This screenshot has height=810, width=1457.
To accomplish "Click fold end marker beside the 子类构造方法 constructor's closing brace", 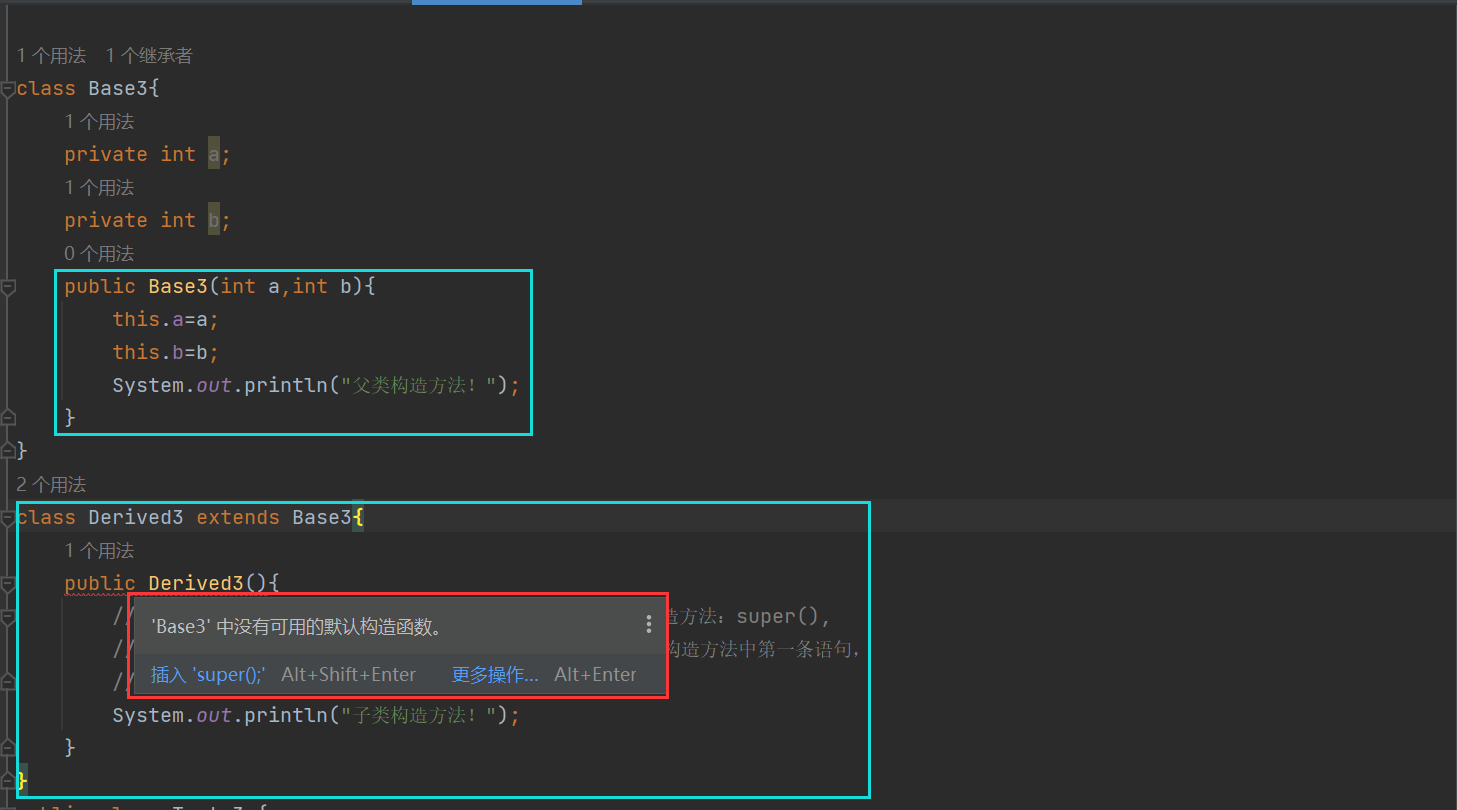I will point(8,747).
